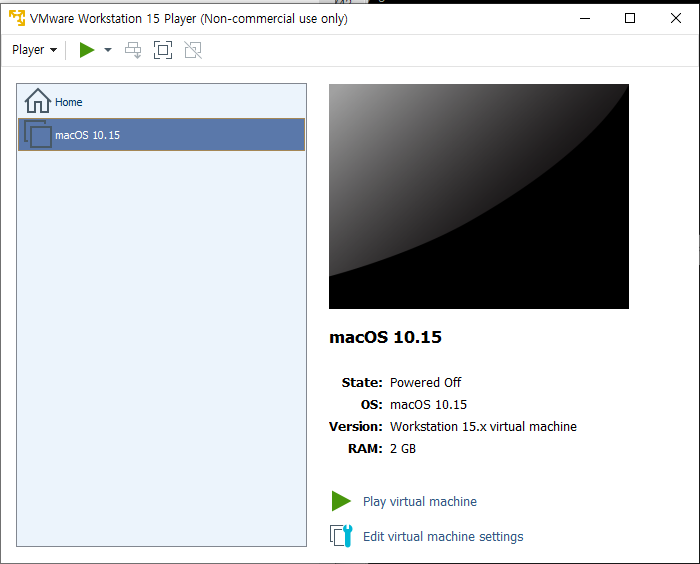Click the Home house icon in library
Image resolution: width=700 pixels, height=564 pixels.
pos(37,101)
